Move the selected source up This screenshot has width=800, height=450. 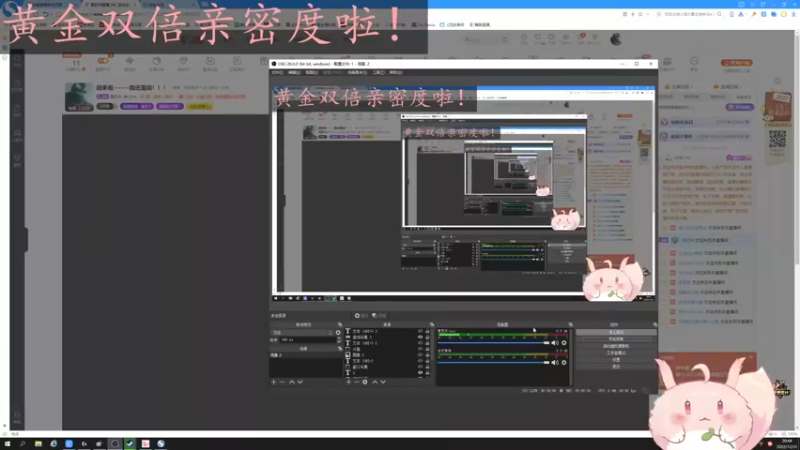[375, 382]
